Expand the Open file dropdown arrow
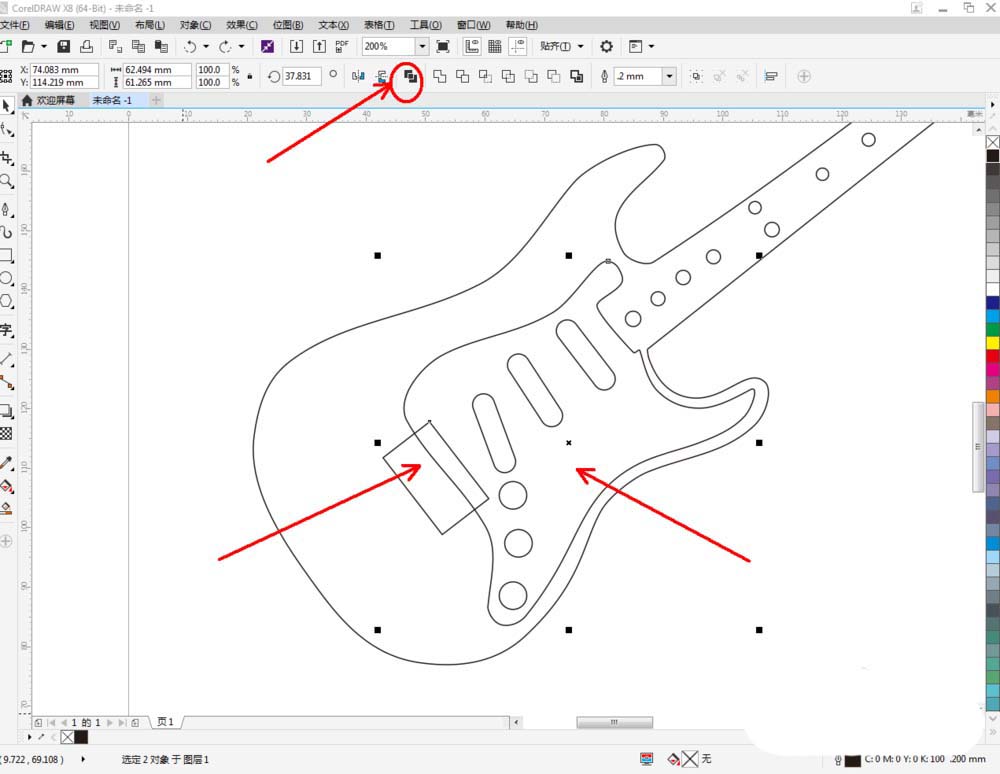This screenshot has height=774, width=1000. click(44, 46)
